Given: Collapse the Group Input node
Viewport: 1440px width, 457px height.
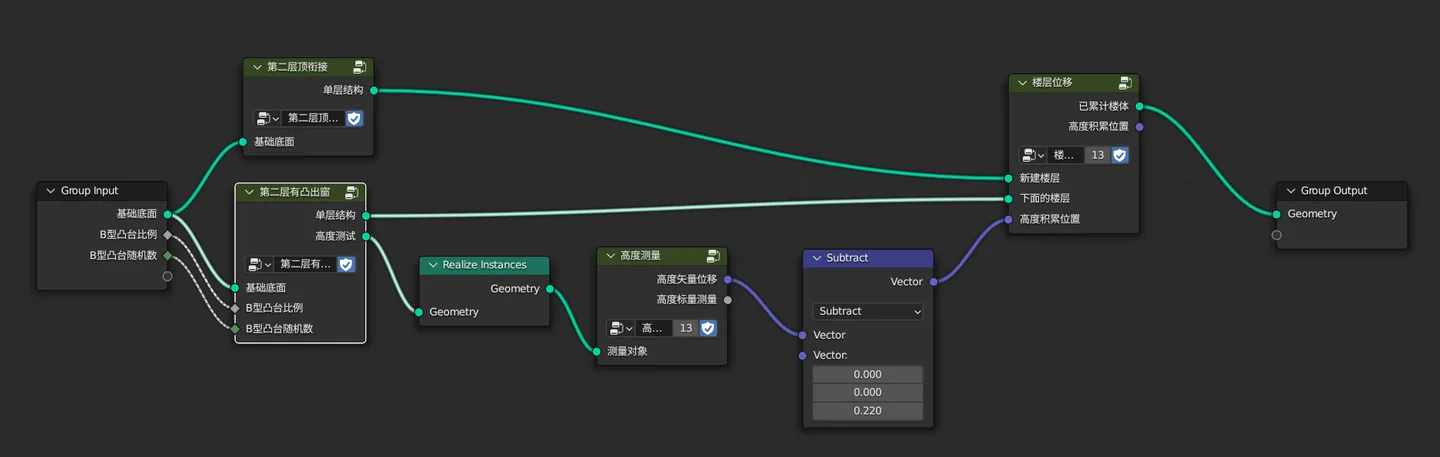Looking at the screenshot, I should coord(51,191).
